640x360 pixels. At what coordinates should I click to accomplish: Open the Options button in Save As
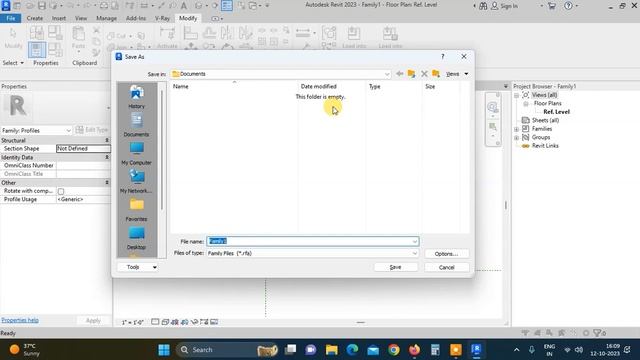[x=447, y=254]
